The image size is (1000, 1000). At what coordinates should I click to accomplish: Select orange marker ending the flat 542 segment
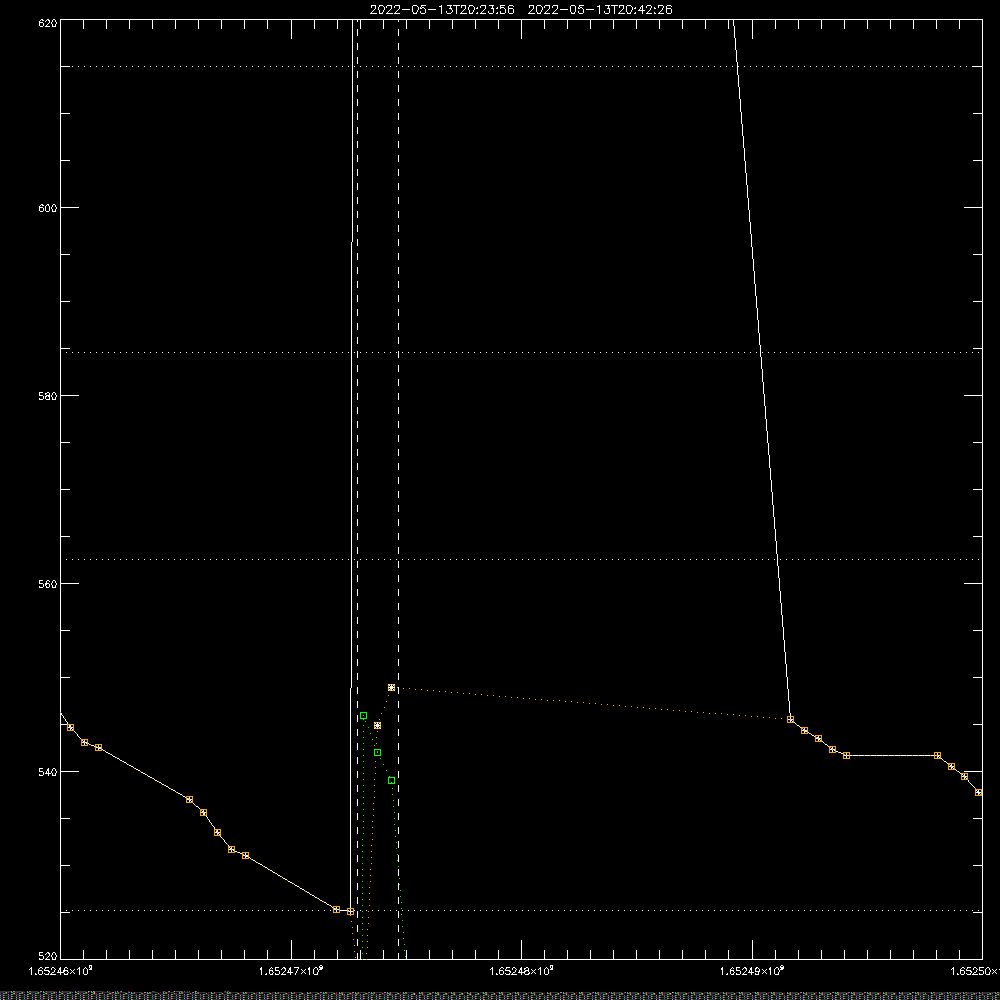click(x=938, y=756)
